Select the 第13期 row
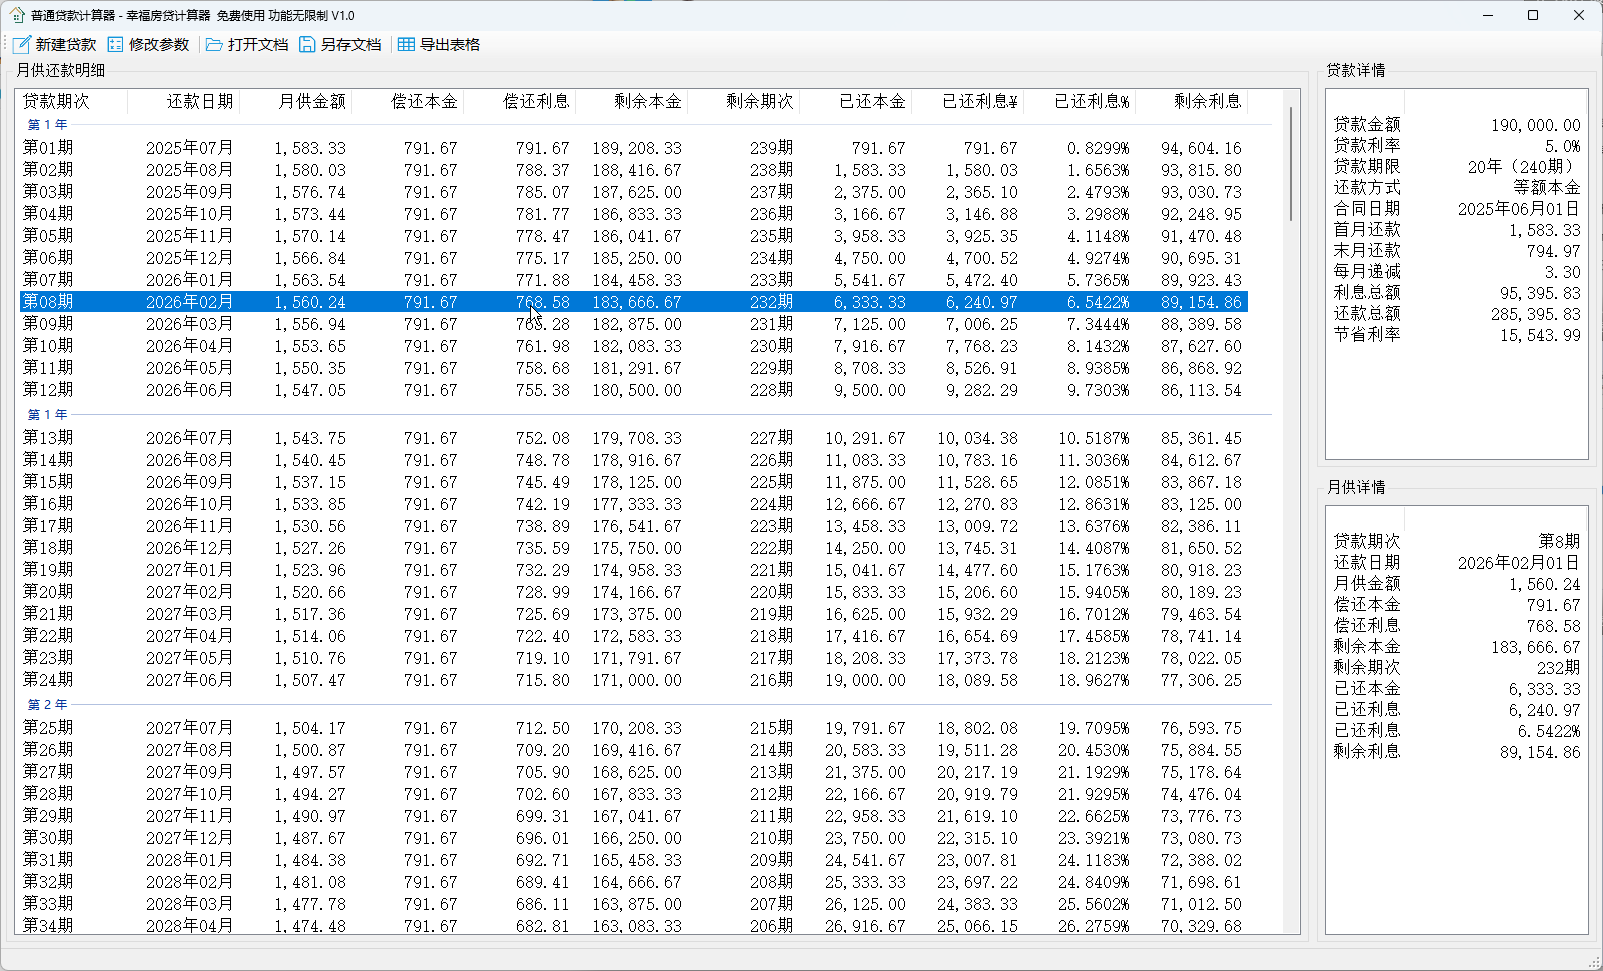Viewport: 1603px width, 971px height. 632,437
